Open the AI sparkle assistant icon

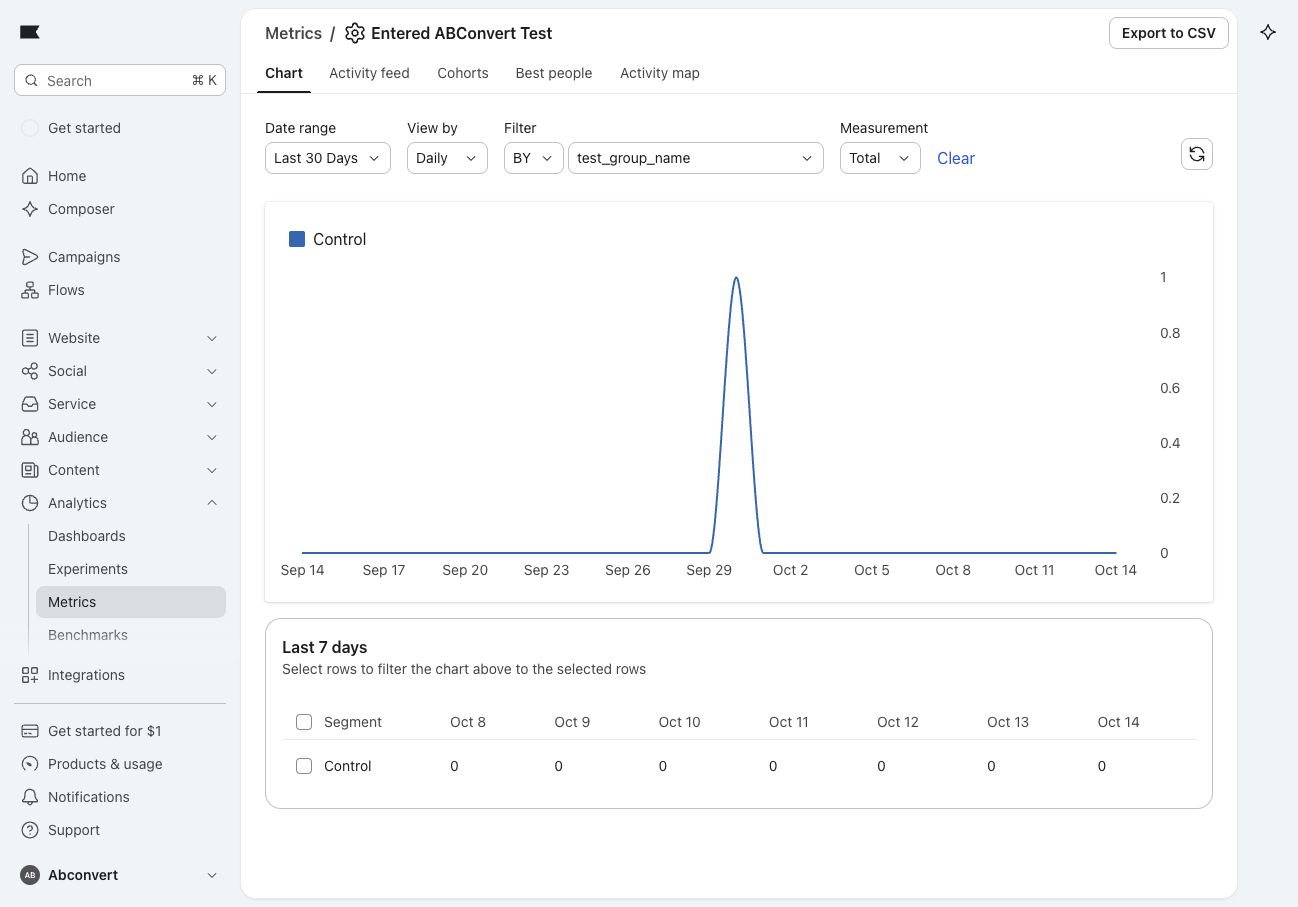point(1268,32)
